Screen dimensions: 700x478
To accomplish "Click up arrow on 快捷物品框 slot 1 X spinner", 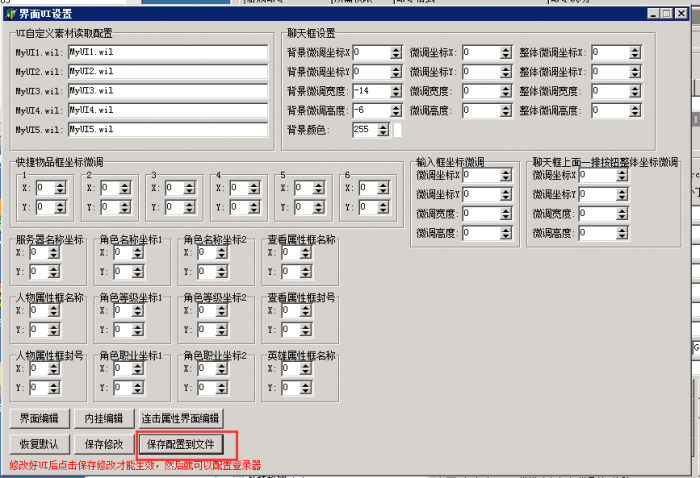I will pos(60,183).
